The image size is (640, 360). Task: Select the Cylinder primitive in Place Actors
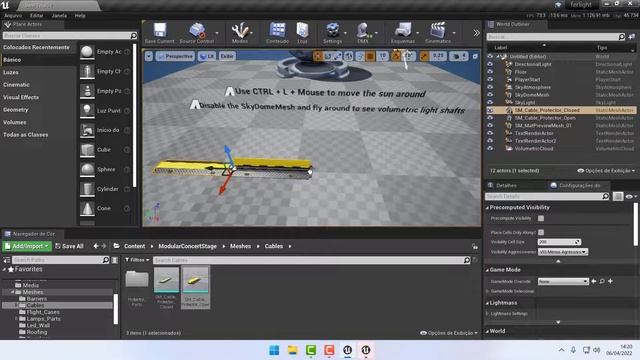tap(105, 189)
